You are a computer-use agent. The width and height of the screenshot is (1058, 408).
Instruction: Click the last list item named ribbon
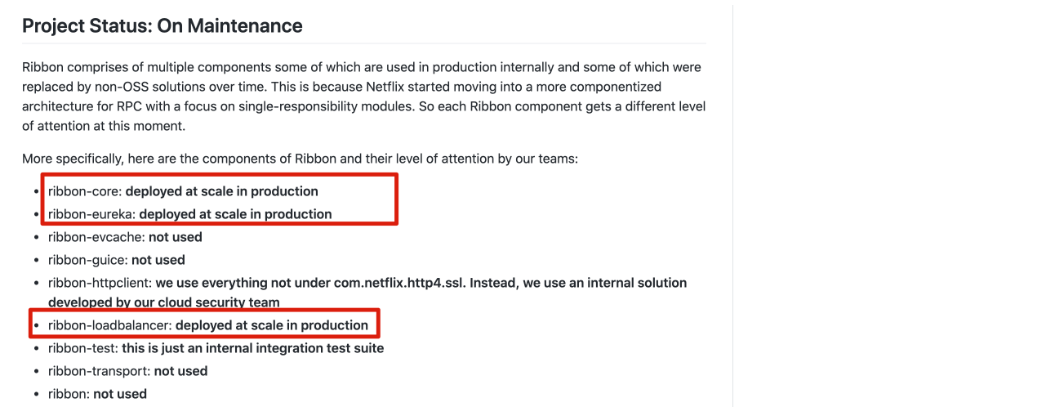tap(68, 393)
